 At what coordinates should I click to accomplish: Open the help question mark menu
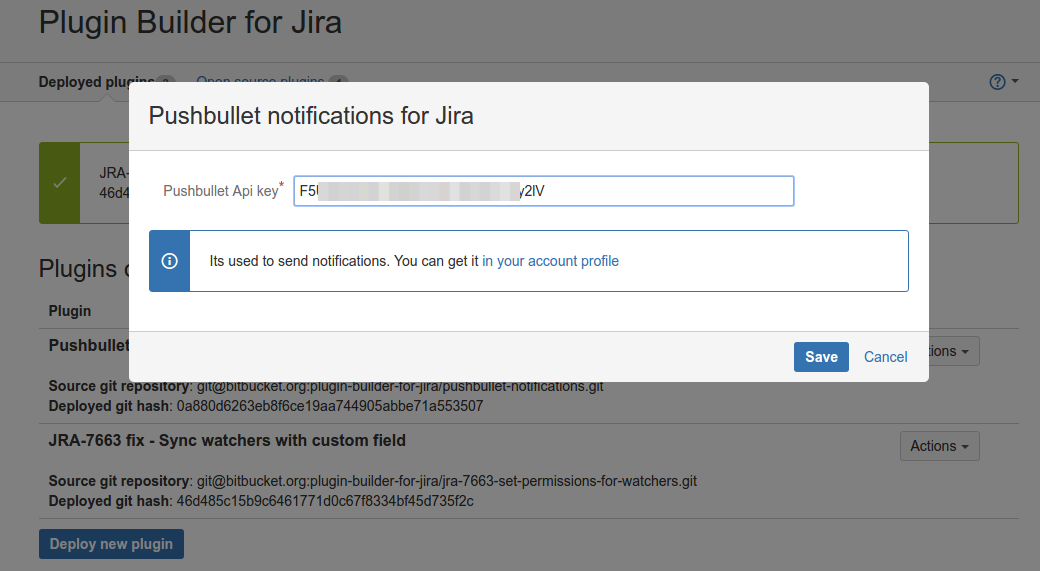coord(997,82)
